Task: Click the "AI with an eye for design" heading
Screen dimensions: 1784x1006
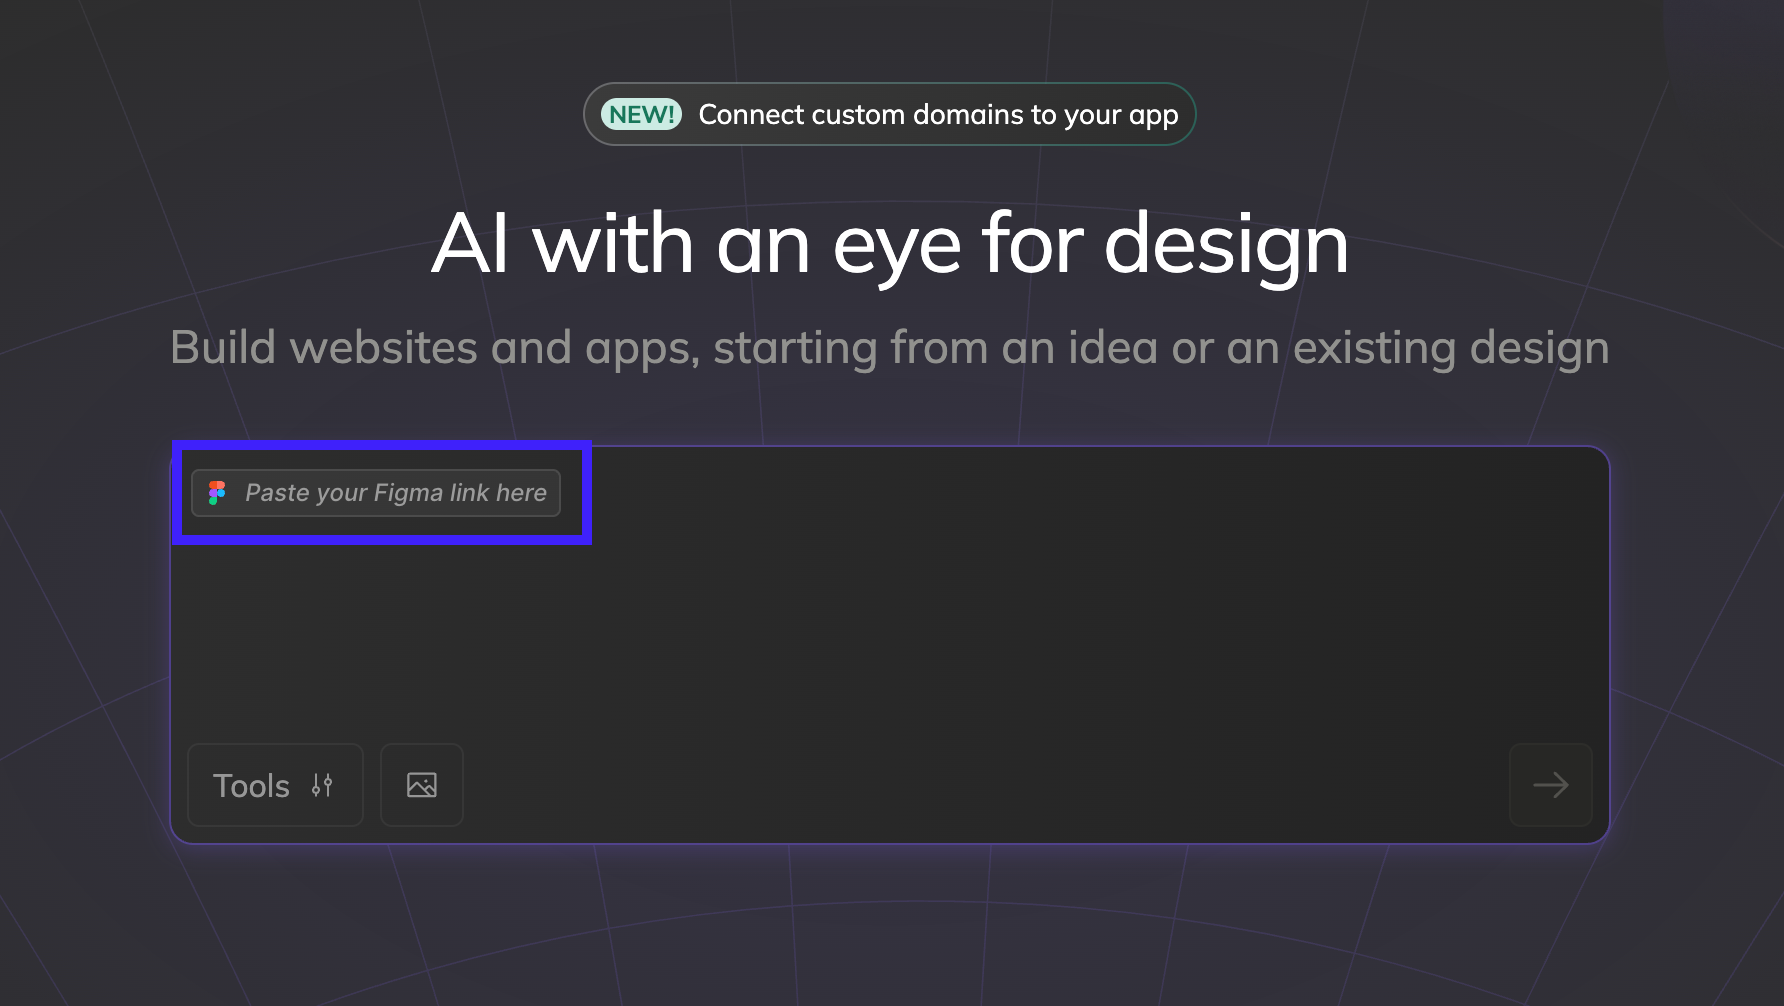Action: pos(890,244)
